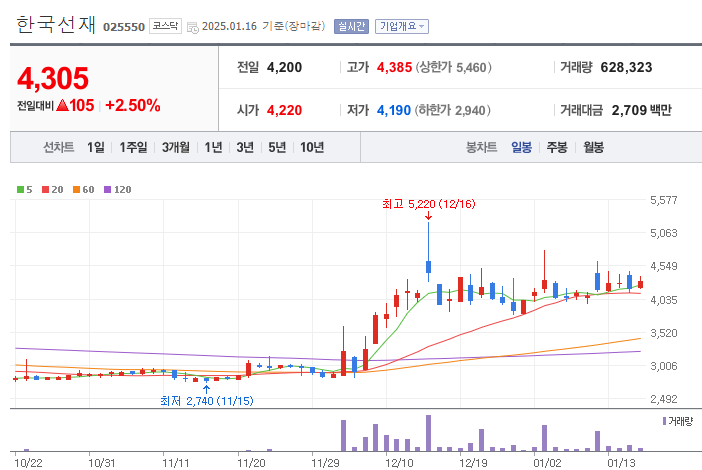Click the red 20-day moving average swatch
This screenshot has height=470, width=702.
coord(45,189)
